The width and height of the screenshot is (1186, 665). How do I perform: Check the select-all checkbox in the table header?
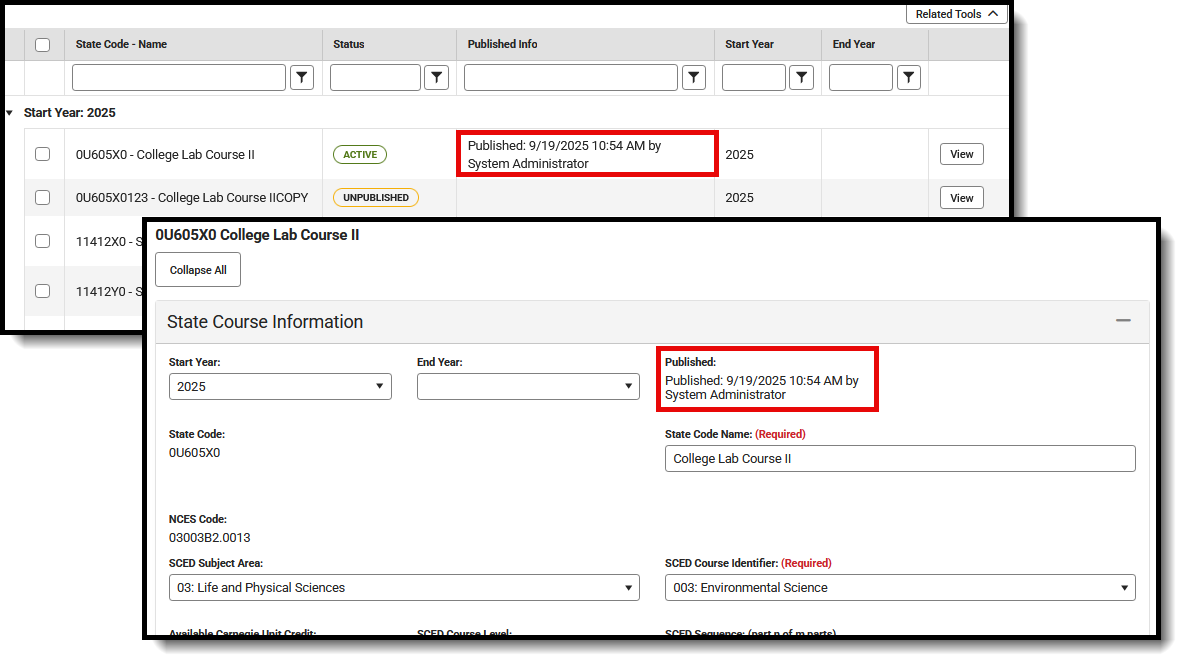coord(41,44)
